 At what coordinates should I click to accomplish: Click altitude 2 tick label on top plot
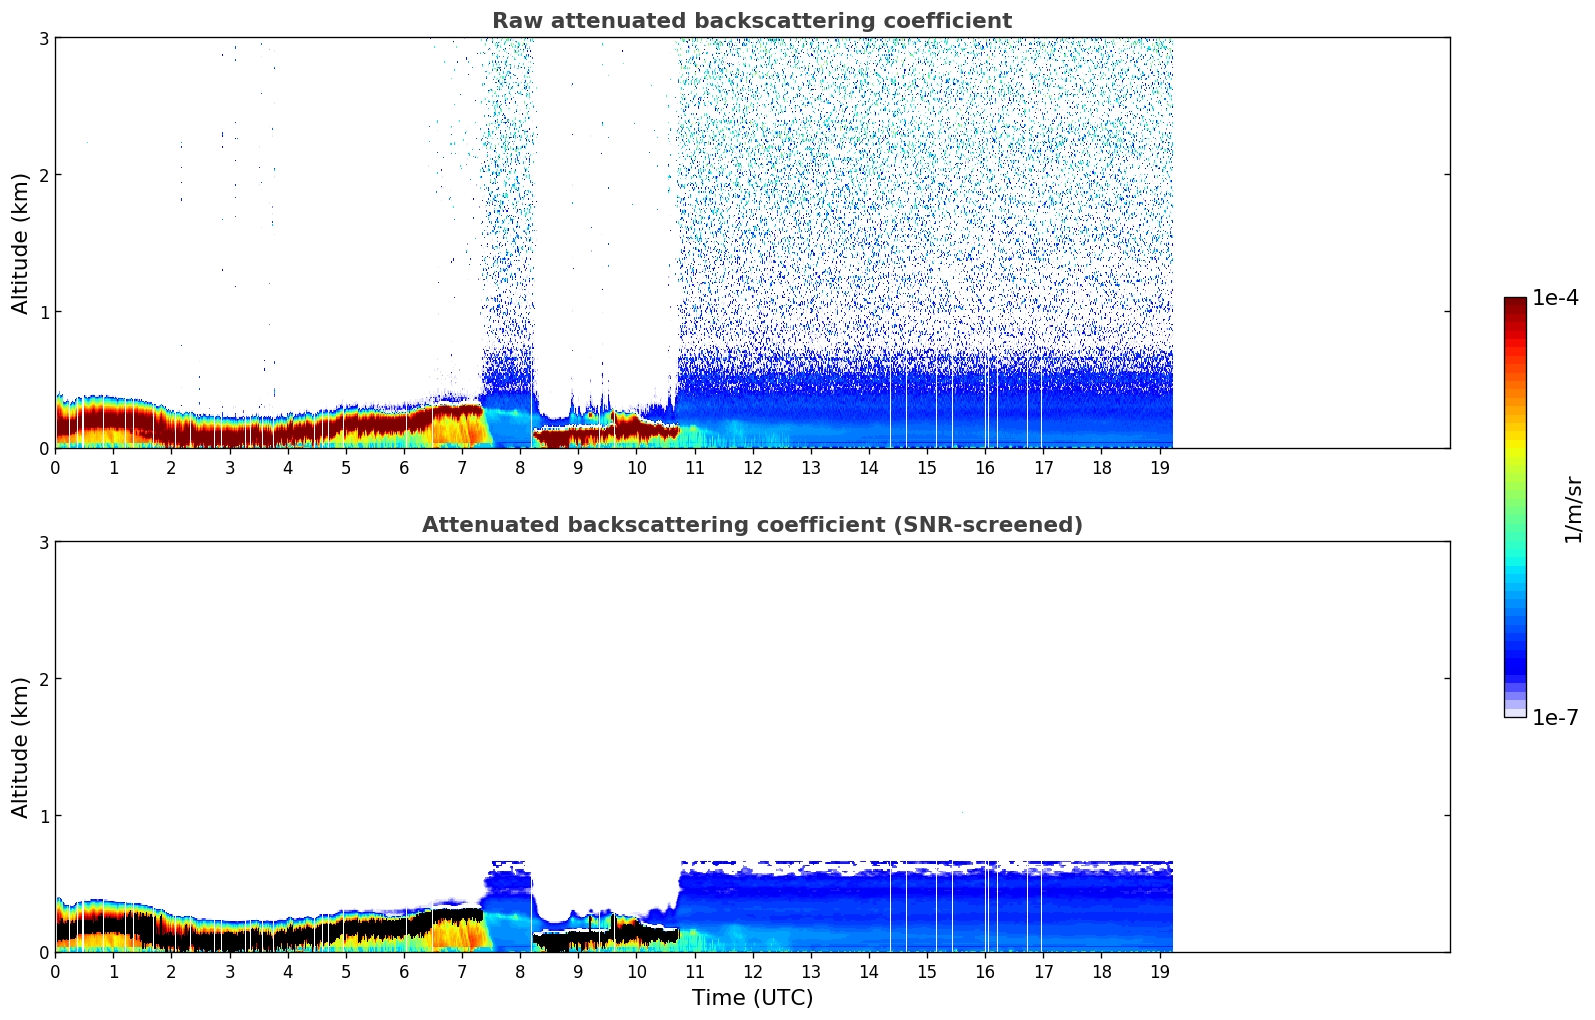pos(43,175)
